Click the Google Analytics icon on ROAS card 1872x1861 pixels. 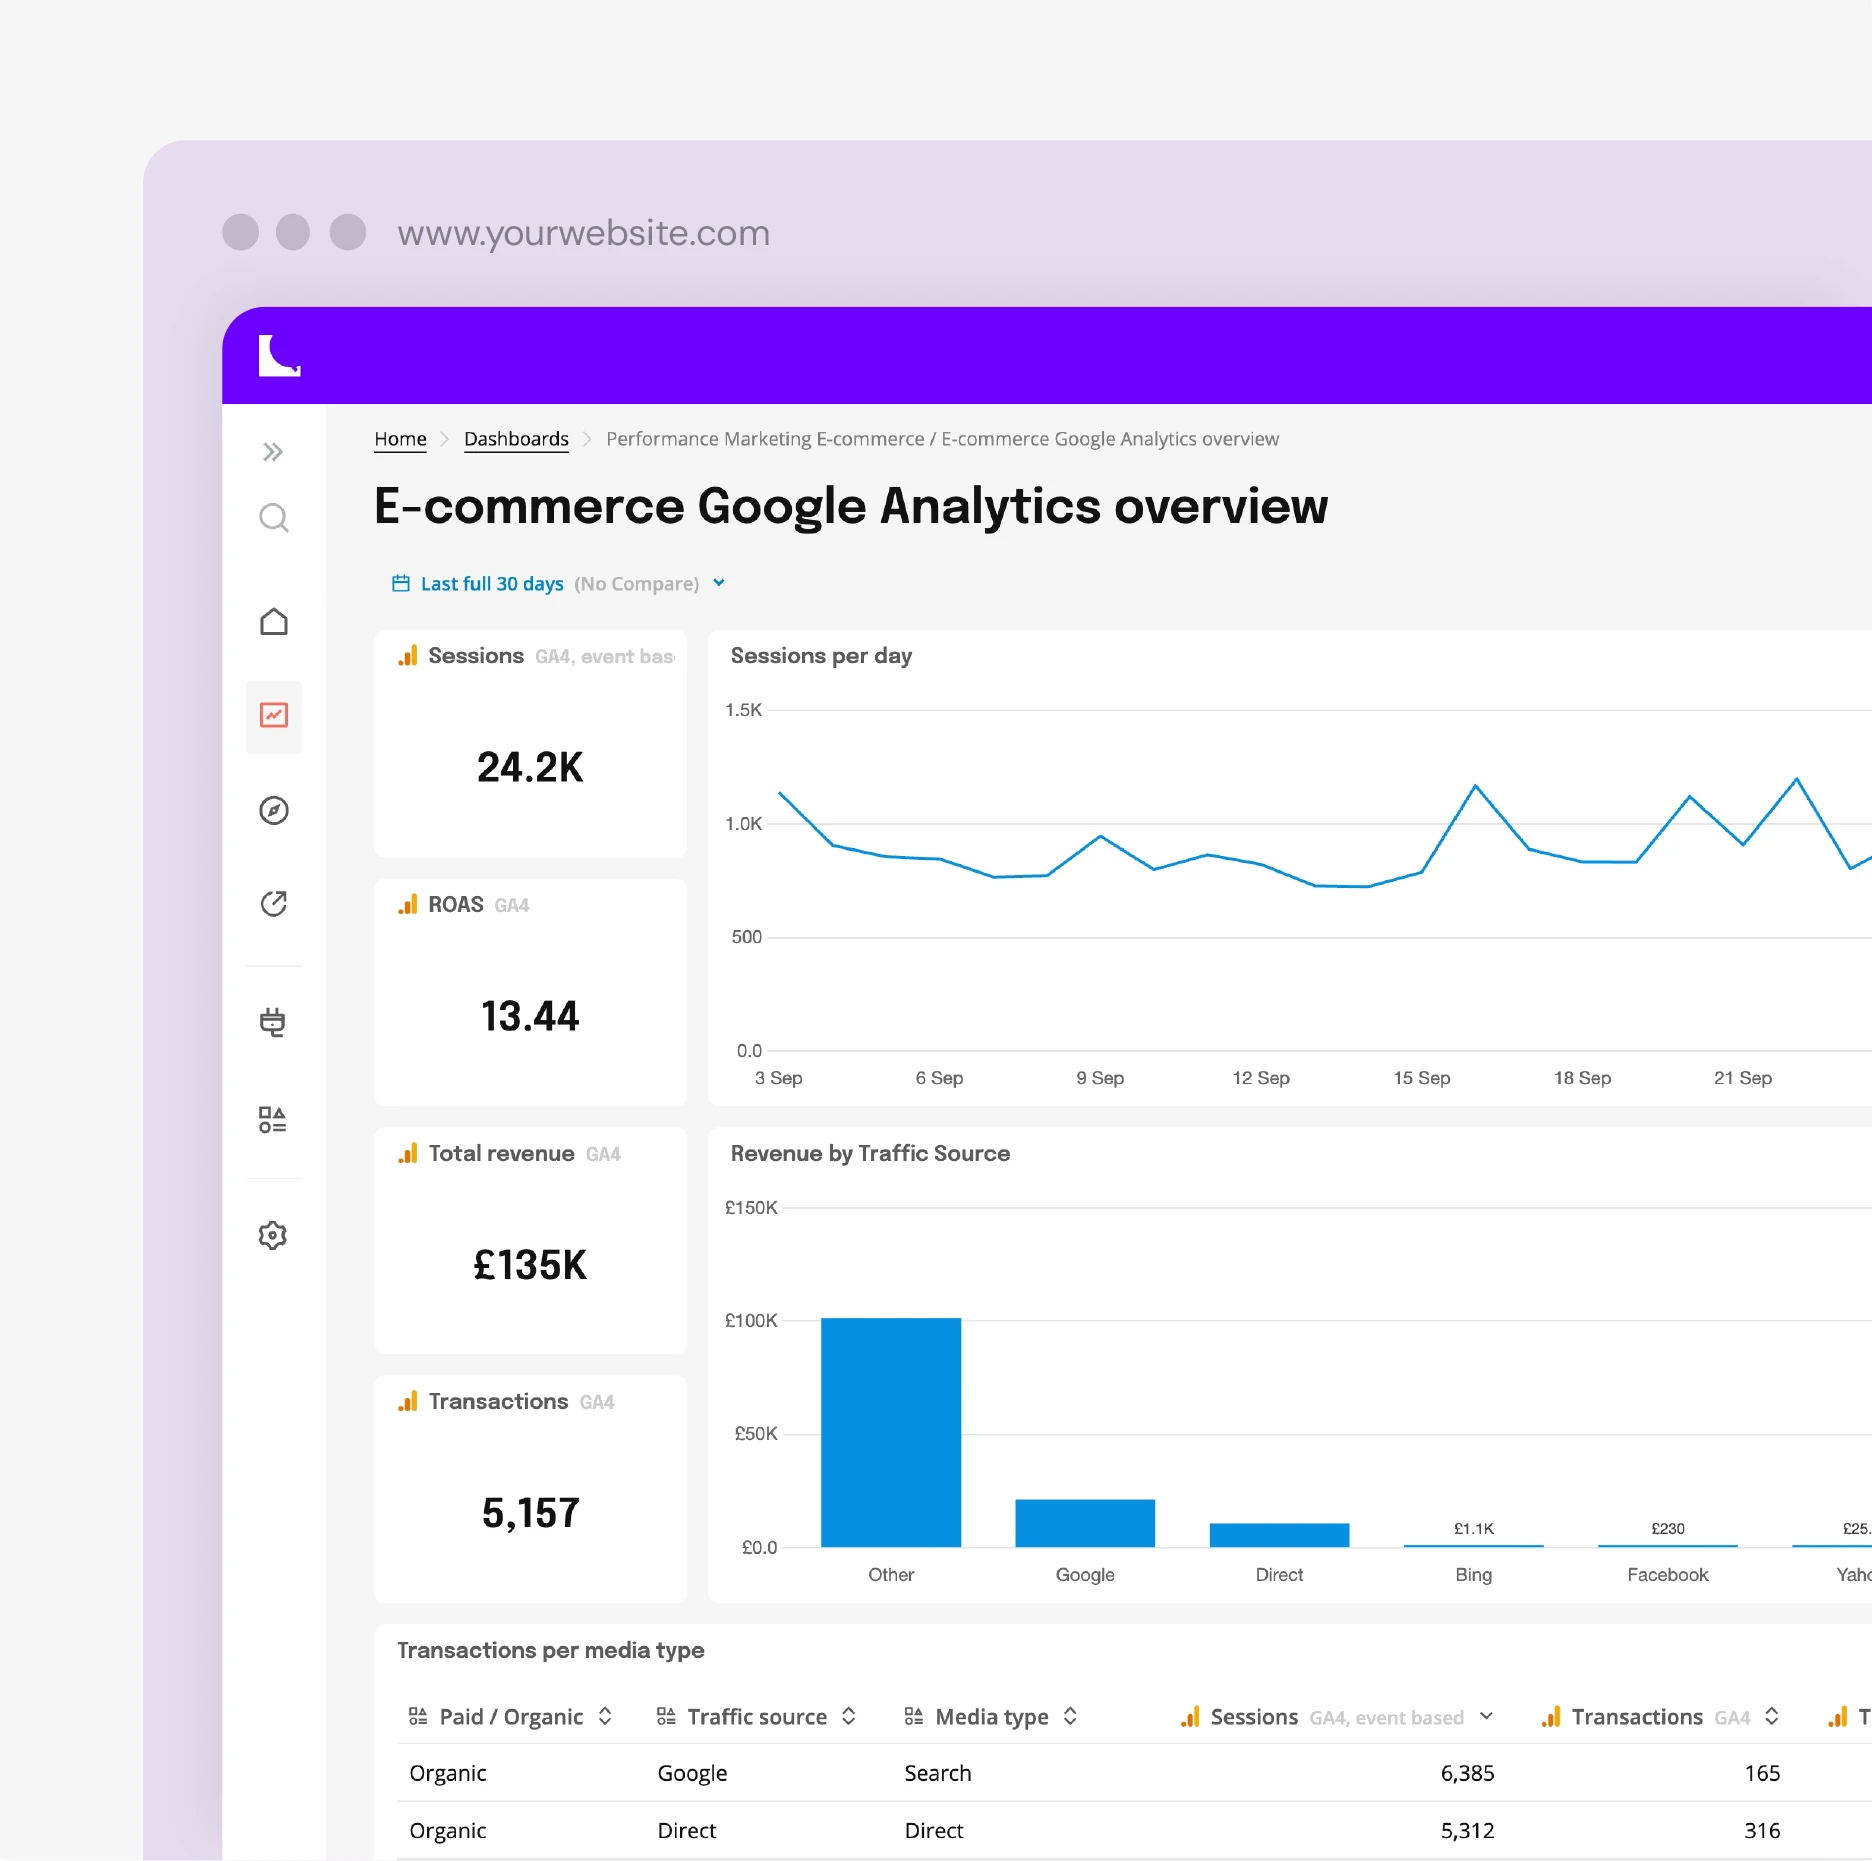pos(408,904)
